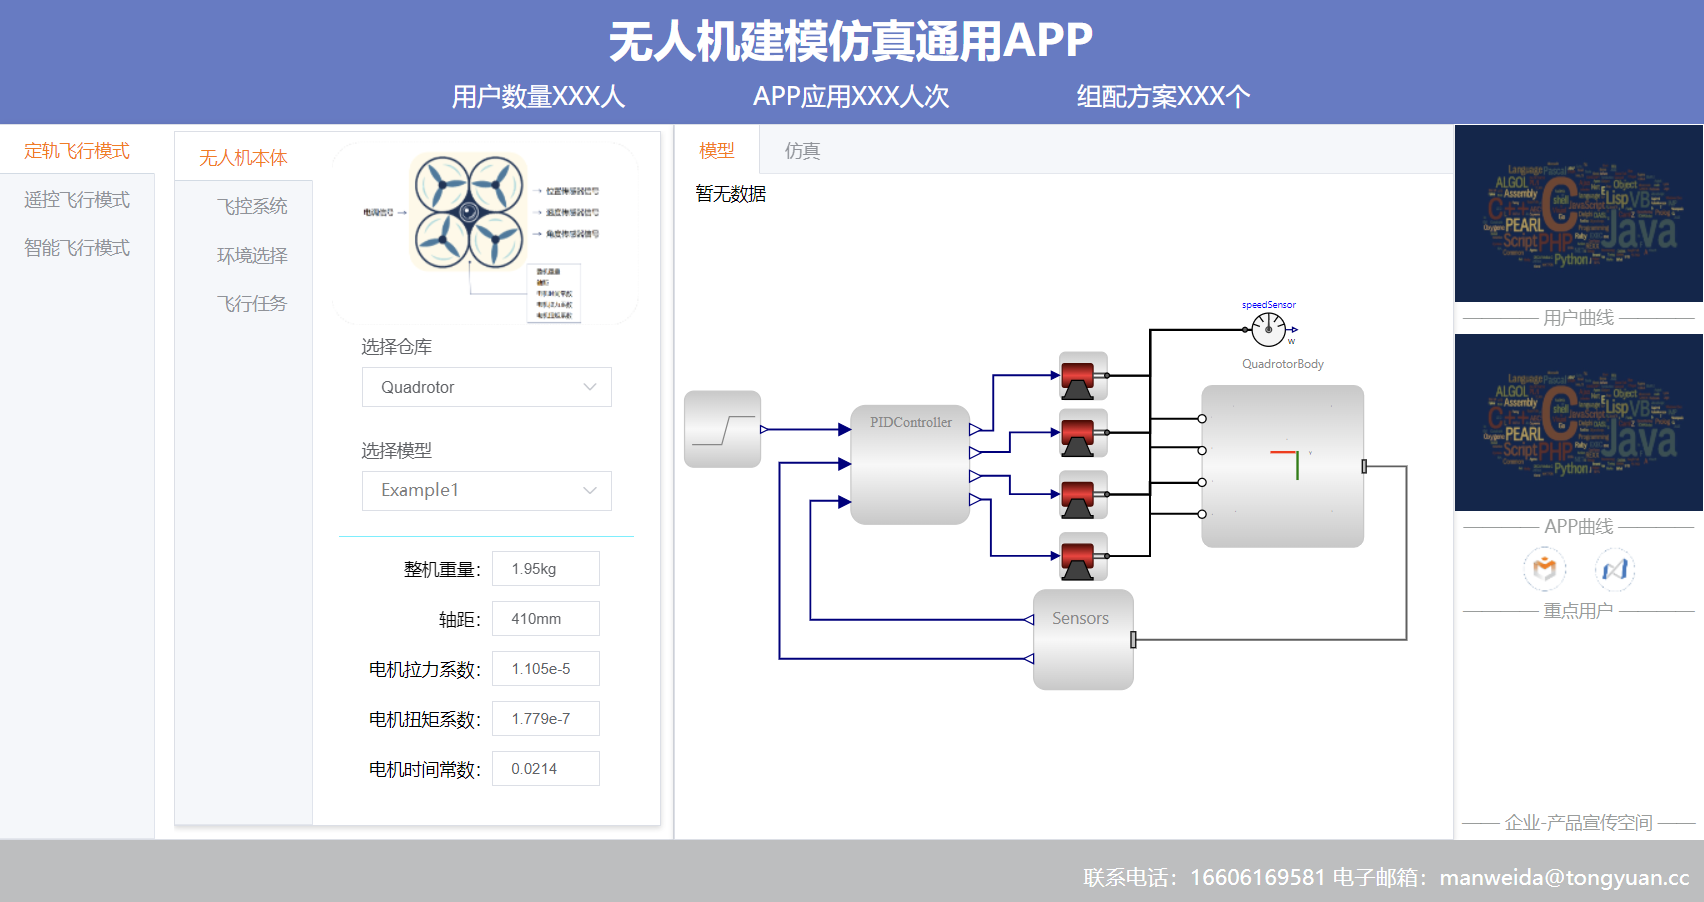This screenshot has height=902, width=1704.
Task: Click the 重点用户 section label
Action: coord(1578,611)
